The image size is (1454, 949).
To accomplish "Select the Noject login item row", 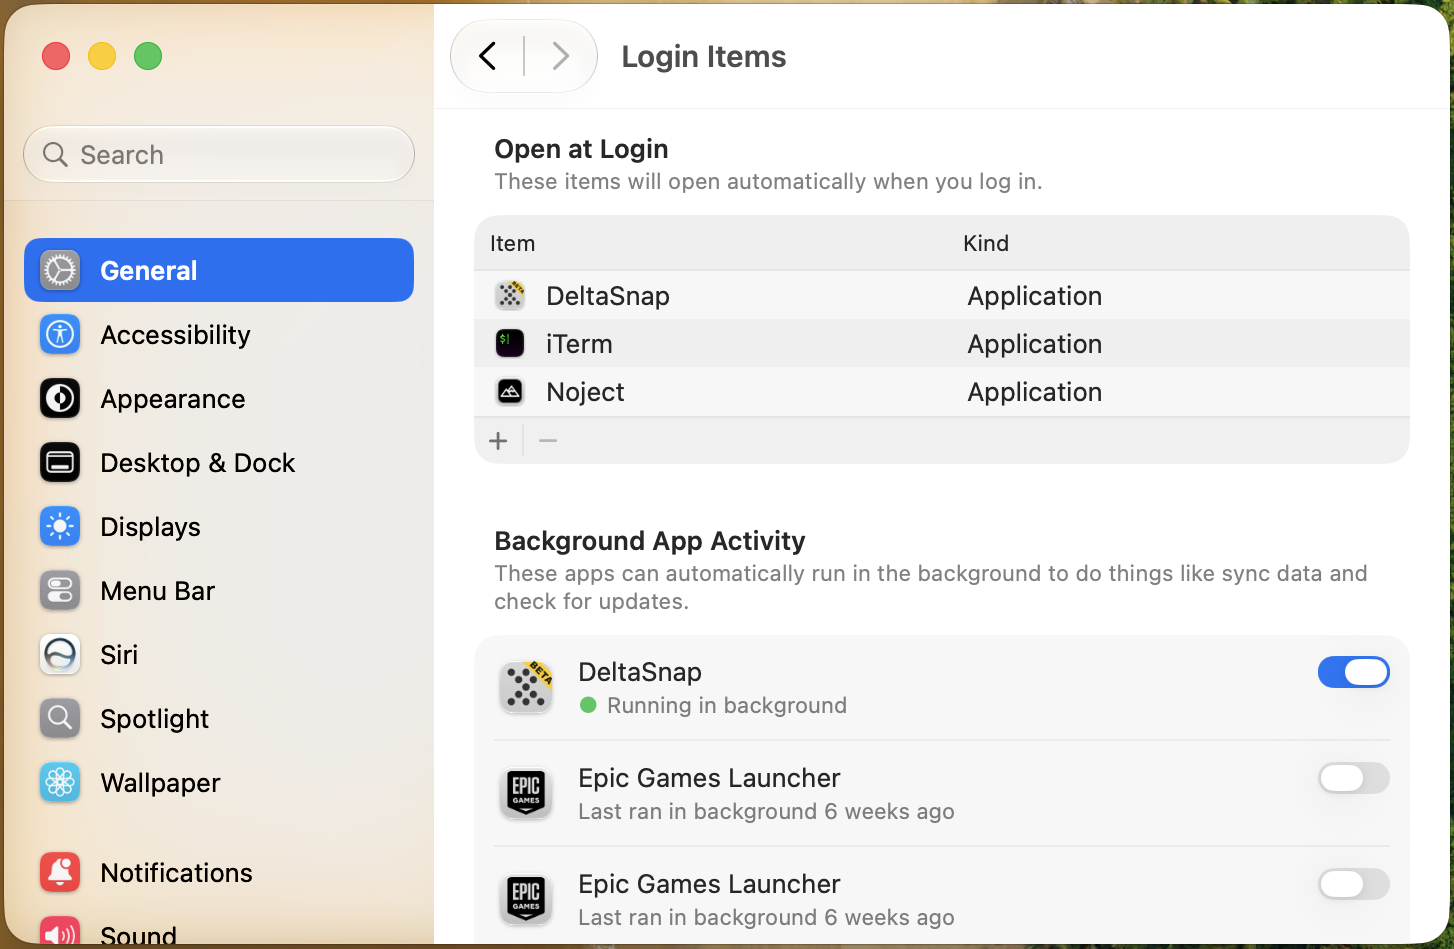I will [942, 391].
